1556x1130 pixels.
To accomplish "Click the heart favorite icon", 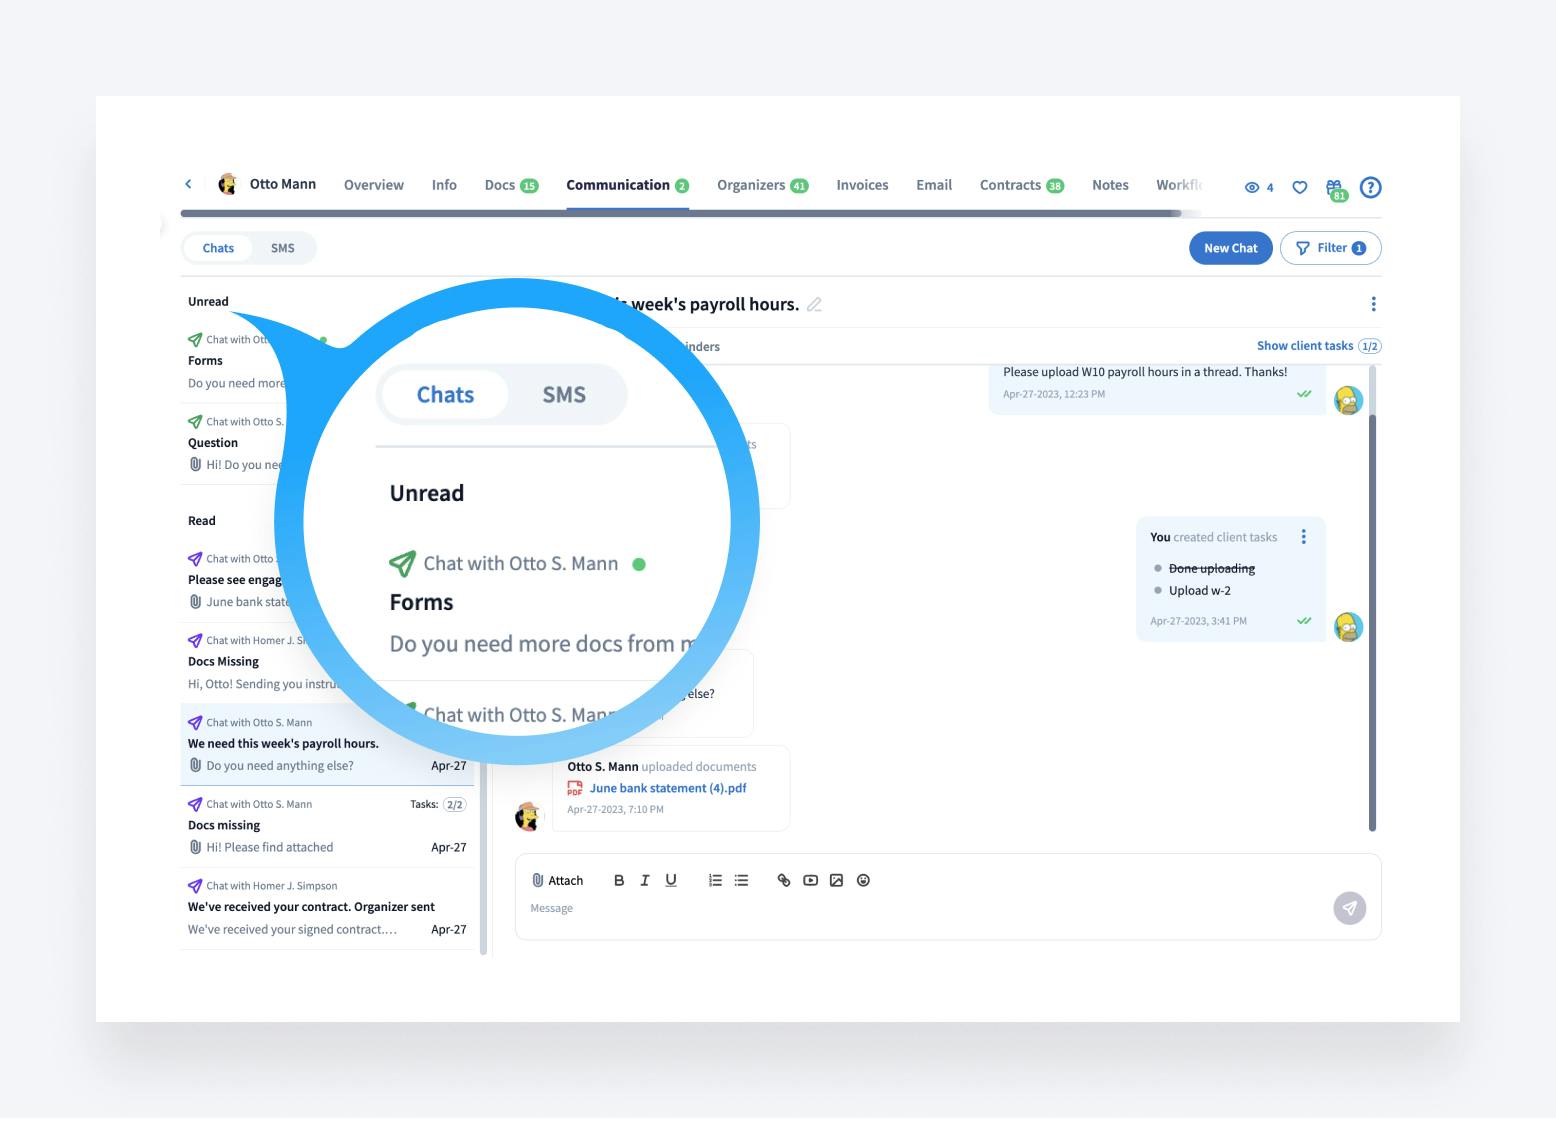I will (1300, 187).
